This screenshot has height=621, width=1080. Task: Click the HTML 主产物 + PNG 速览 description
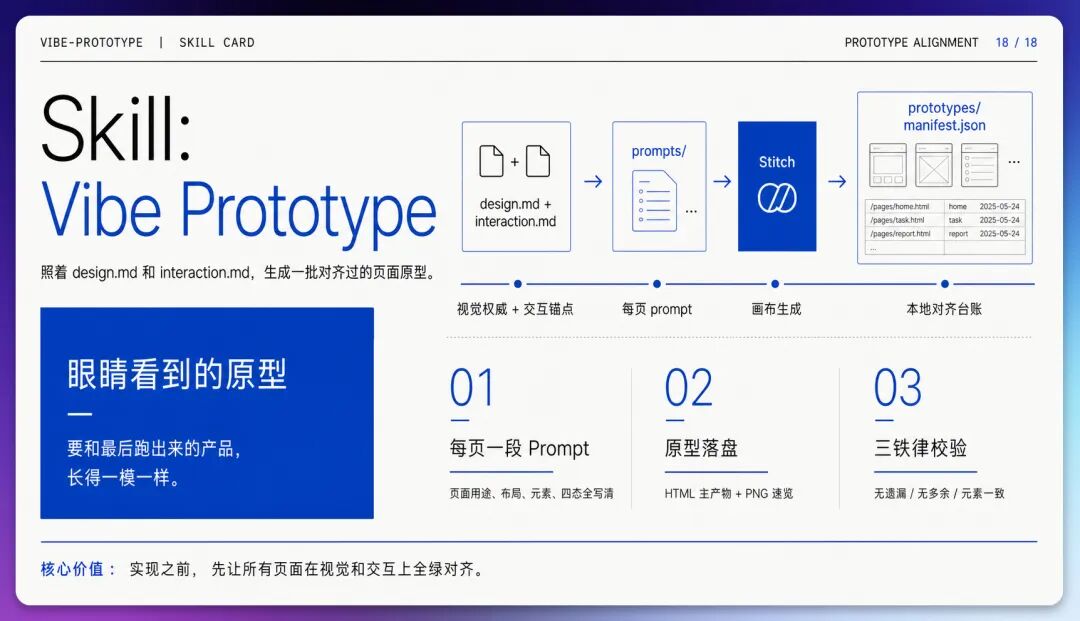pos(729,494)
